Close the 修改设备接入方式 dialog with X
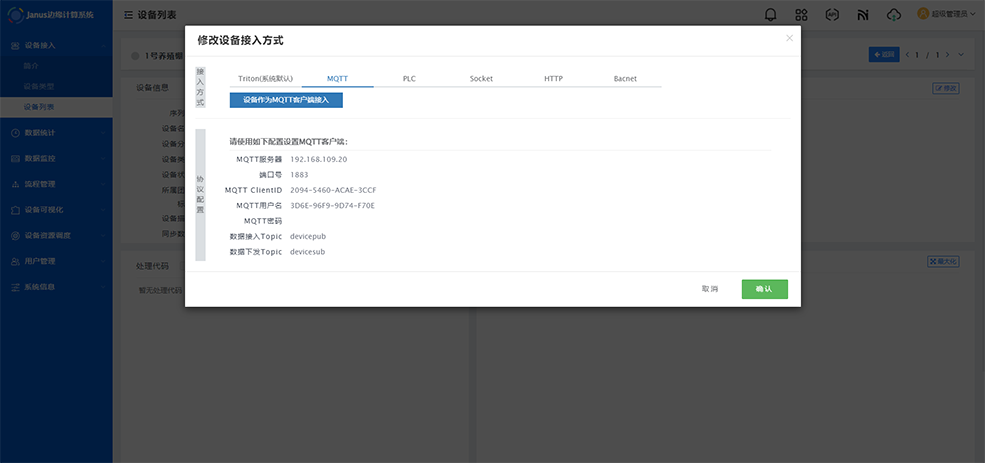 [x=789, y=38]
